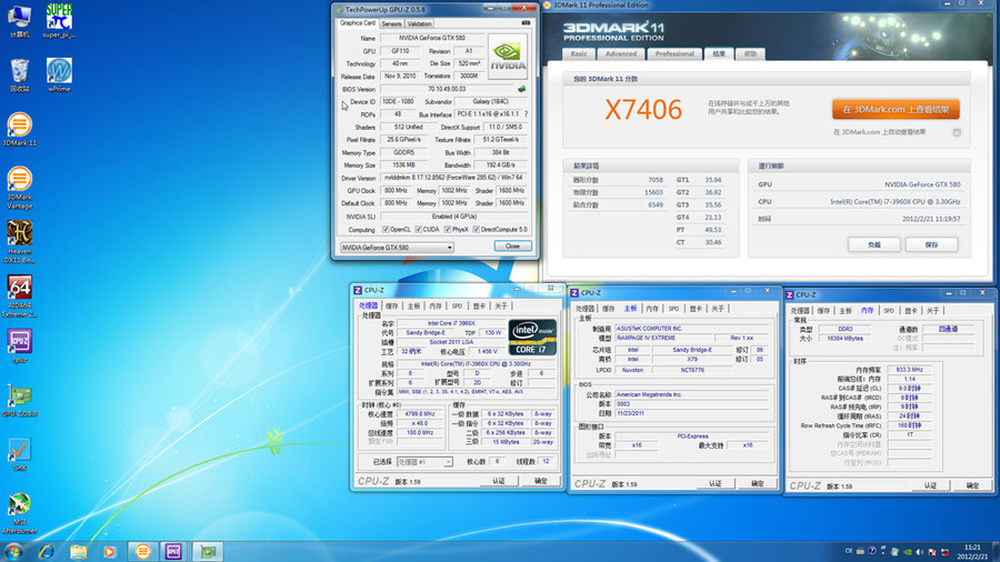1000x562 pixels.
Task: Open the Windows Start menu orb
Action: [13, 551]
